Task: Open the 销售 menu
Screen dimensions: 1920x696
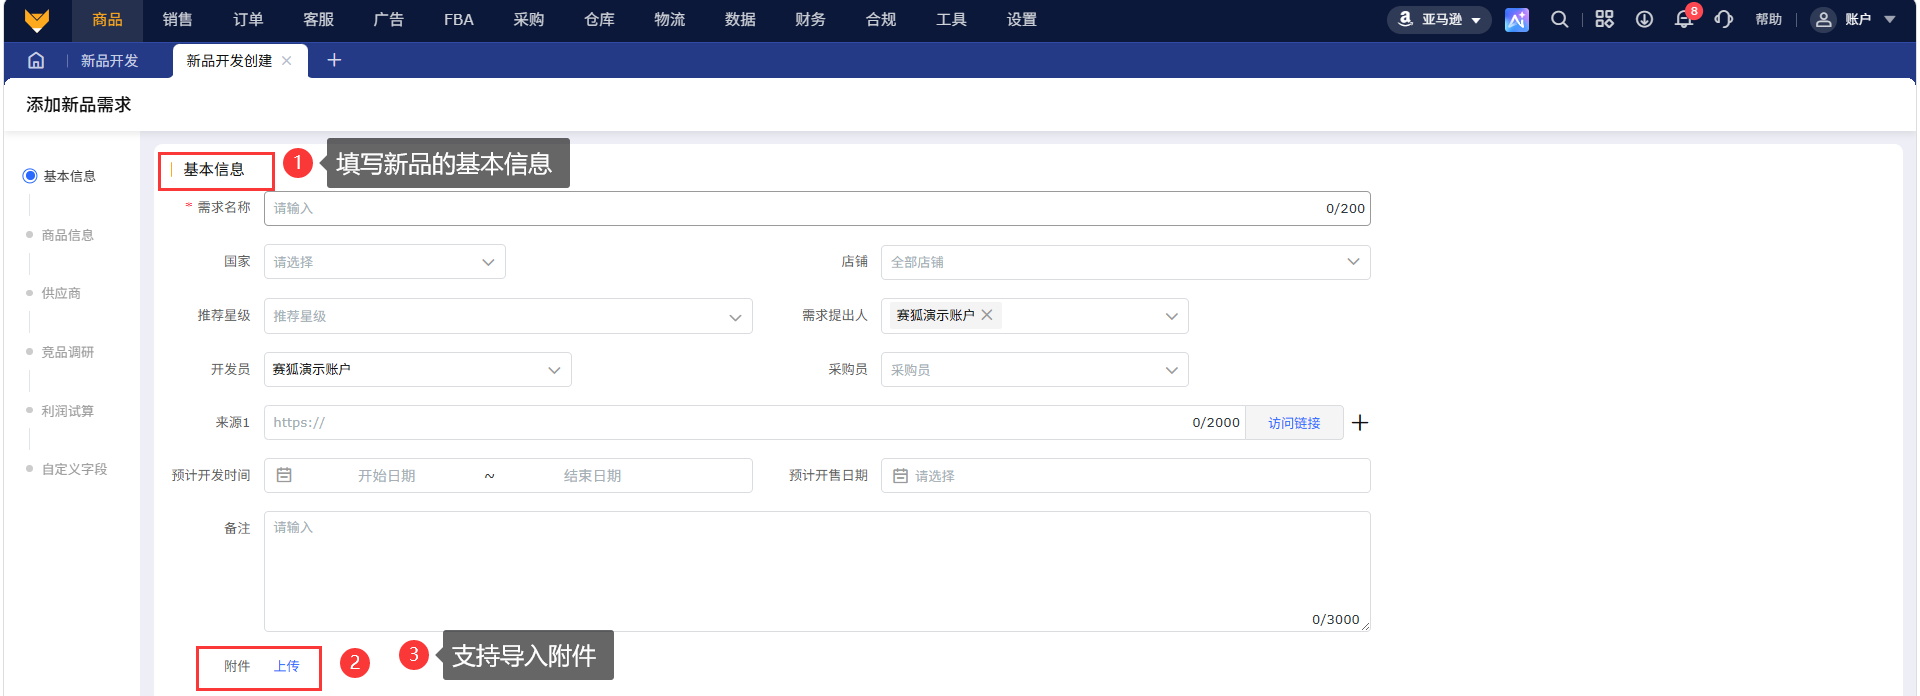Action: (177, 20)
